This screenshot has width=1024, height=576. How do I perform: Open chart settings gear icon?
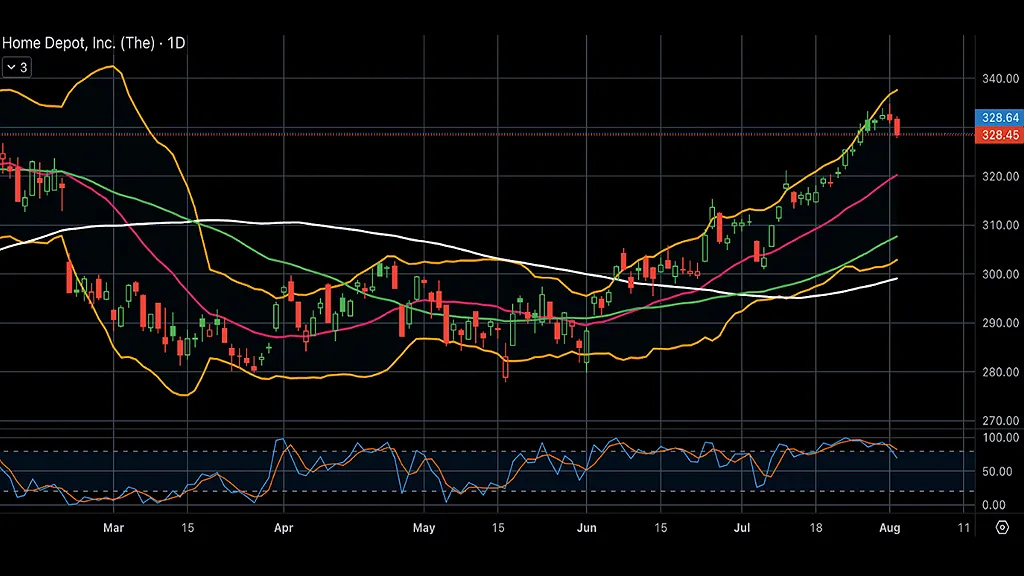click(x=1002, y=527)
